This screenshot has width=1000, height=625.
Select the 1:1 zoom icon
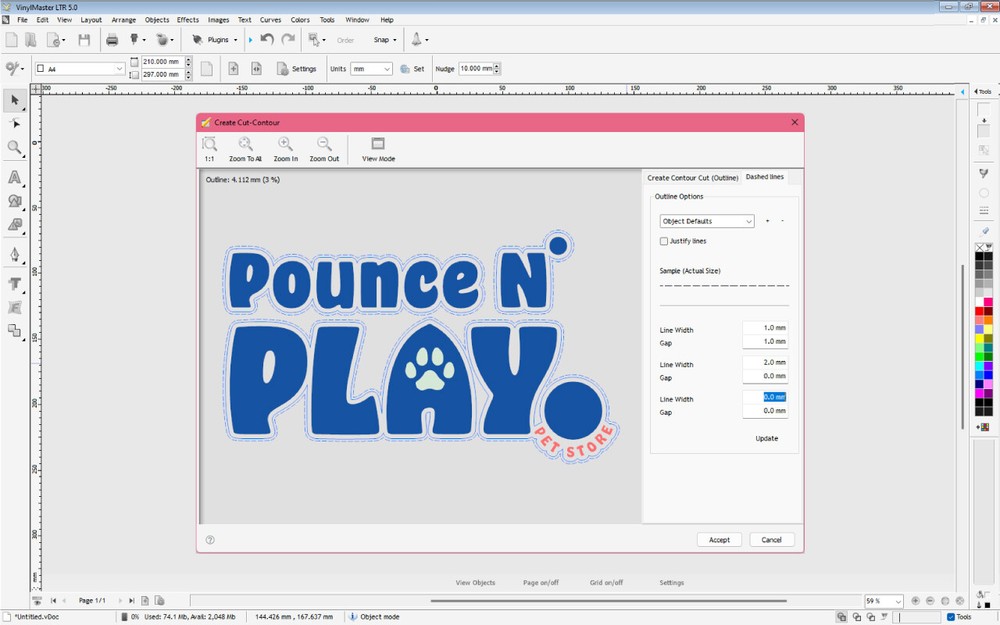tap(210, 147)
